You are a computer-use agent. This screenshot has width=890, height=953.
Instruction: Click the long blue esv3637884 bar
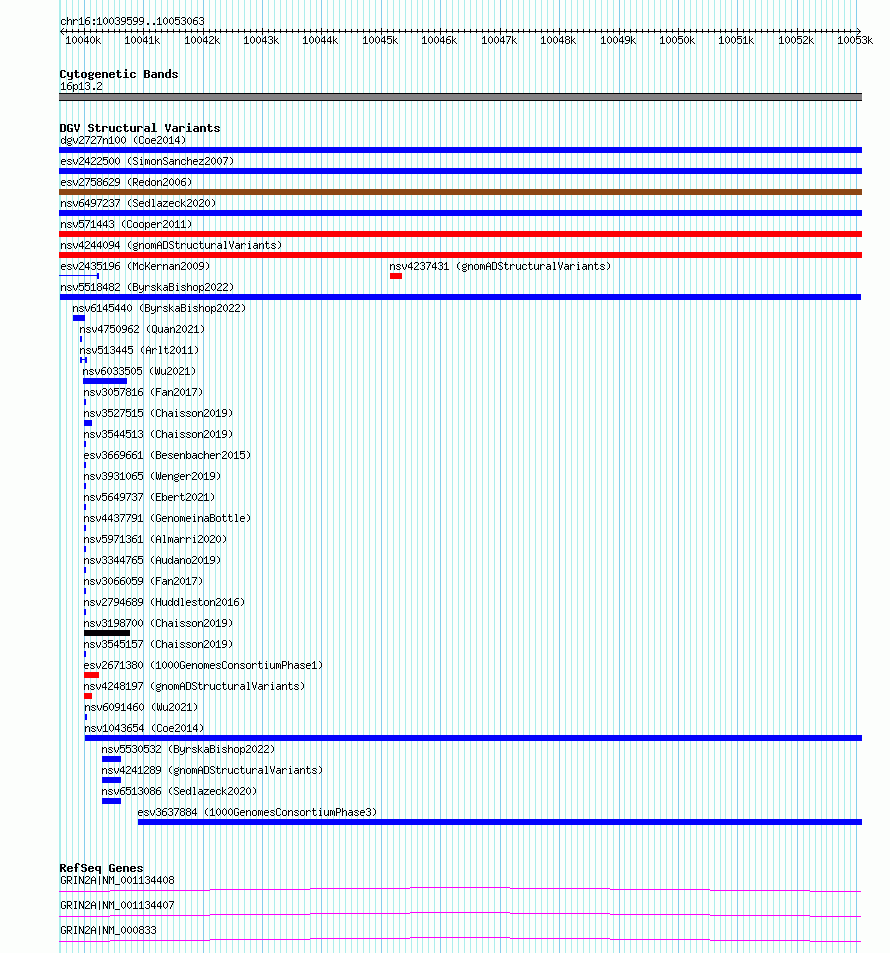coord(500,822)
